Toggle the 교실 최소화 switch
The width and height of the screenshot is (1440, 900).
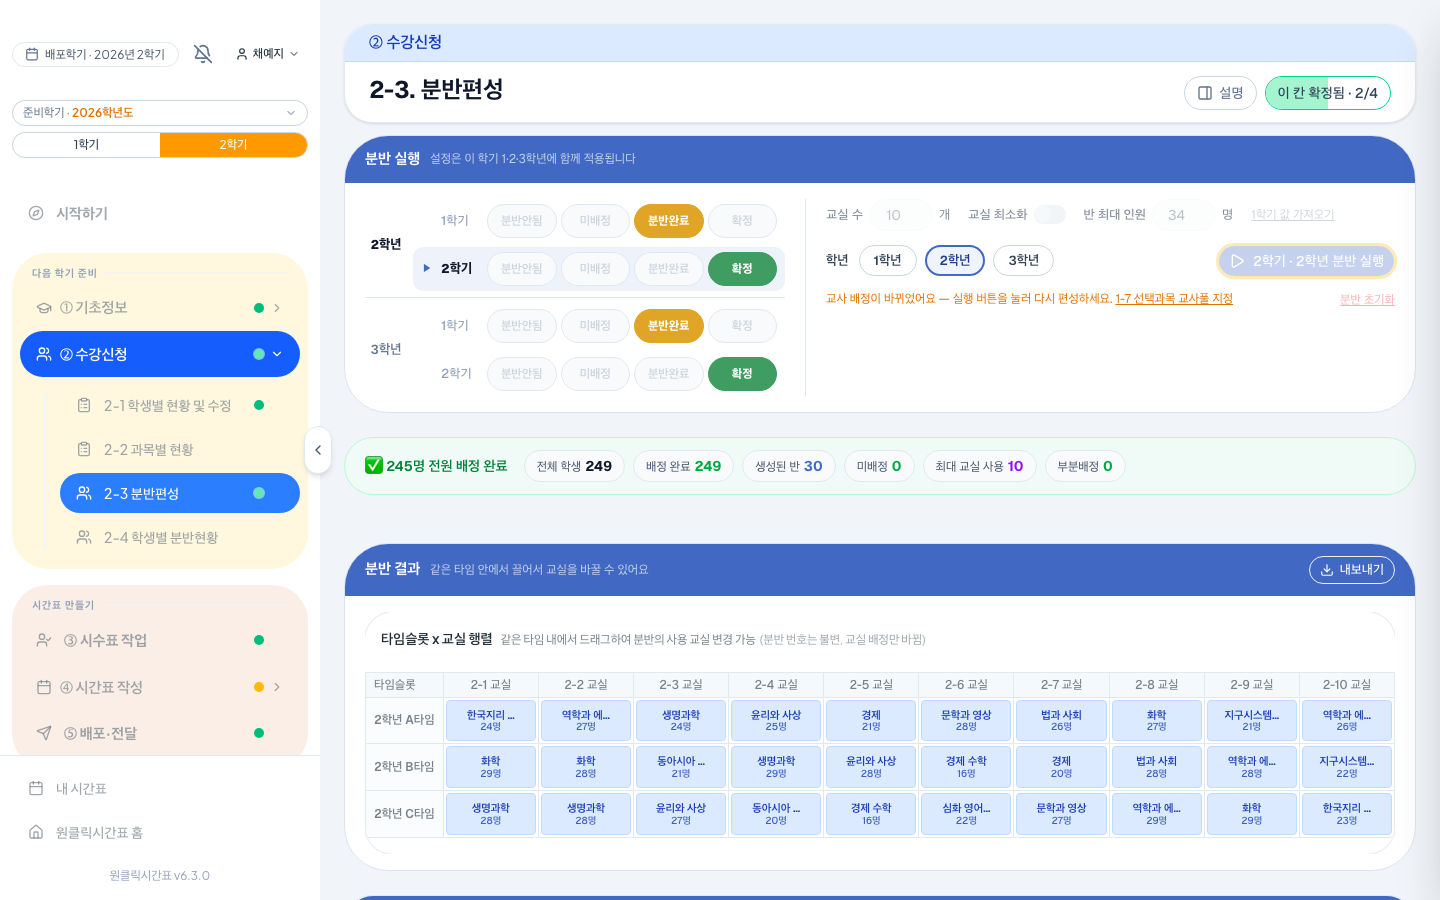(1050, 215)
